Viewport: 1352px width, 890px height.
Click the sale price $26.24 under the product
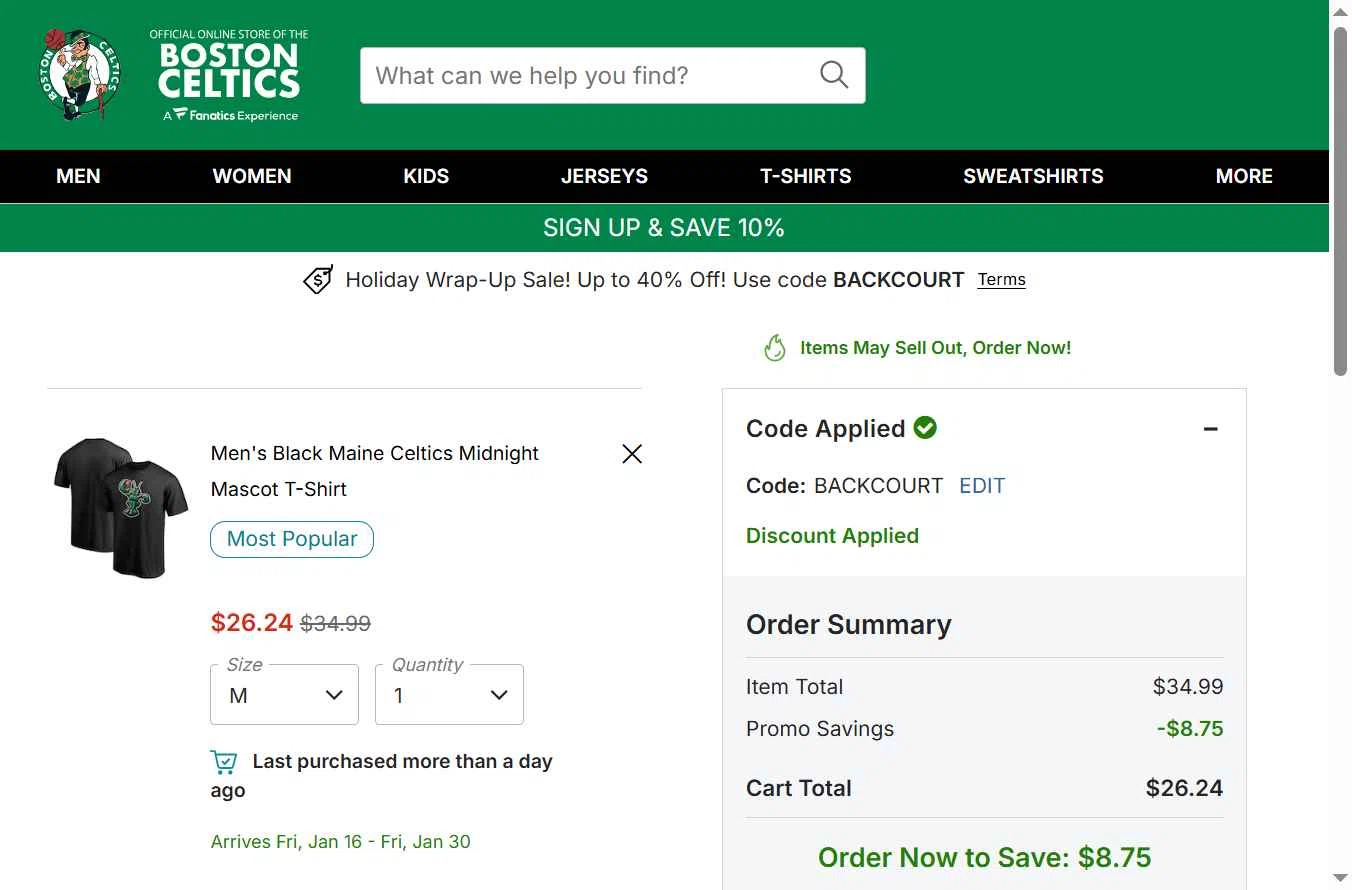click(252, 622)
